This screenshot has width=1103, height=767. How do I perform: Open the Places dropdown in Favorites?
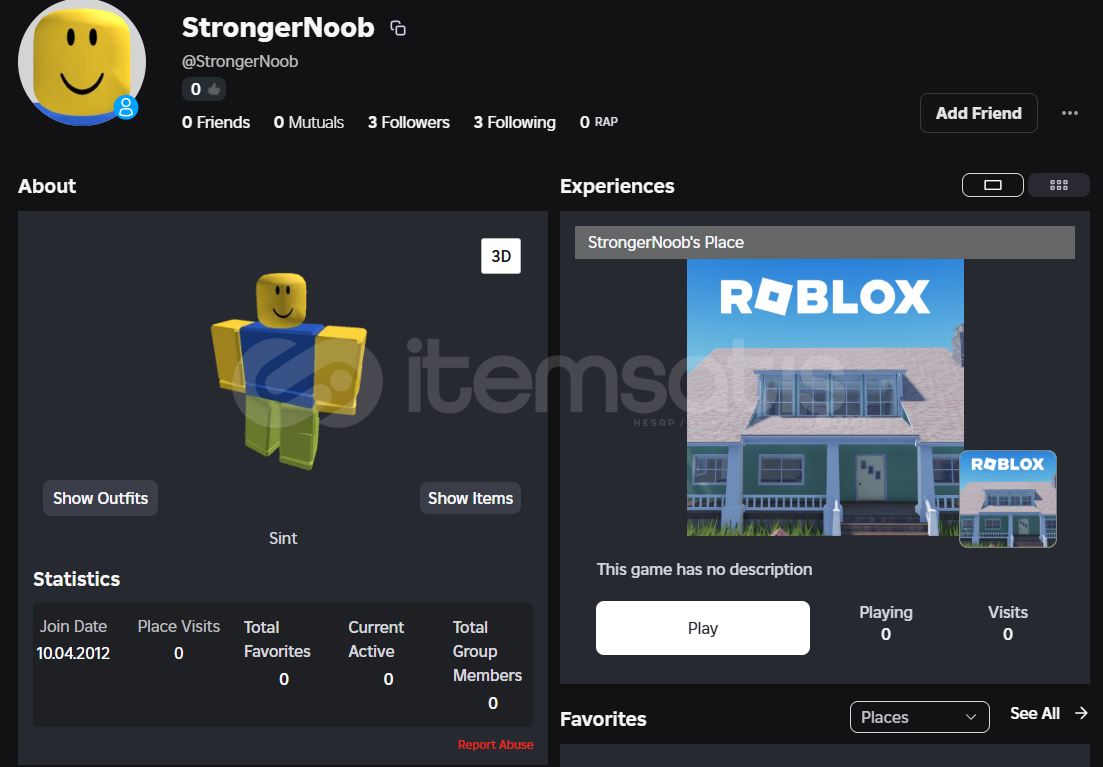tap(919, 717)
